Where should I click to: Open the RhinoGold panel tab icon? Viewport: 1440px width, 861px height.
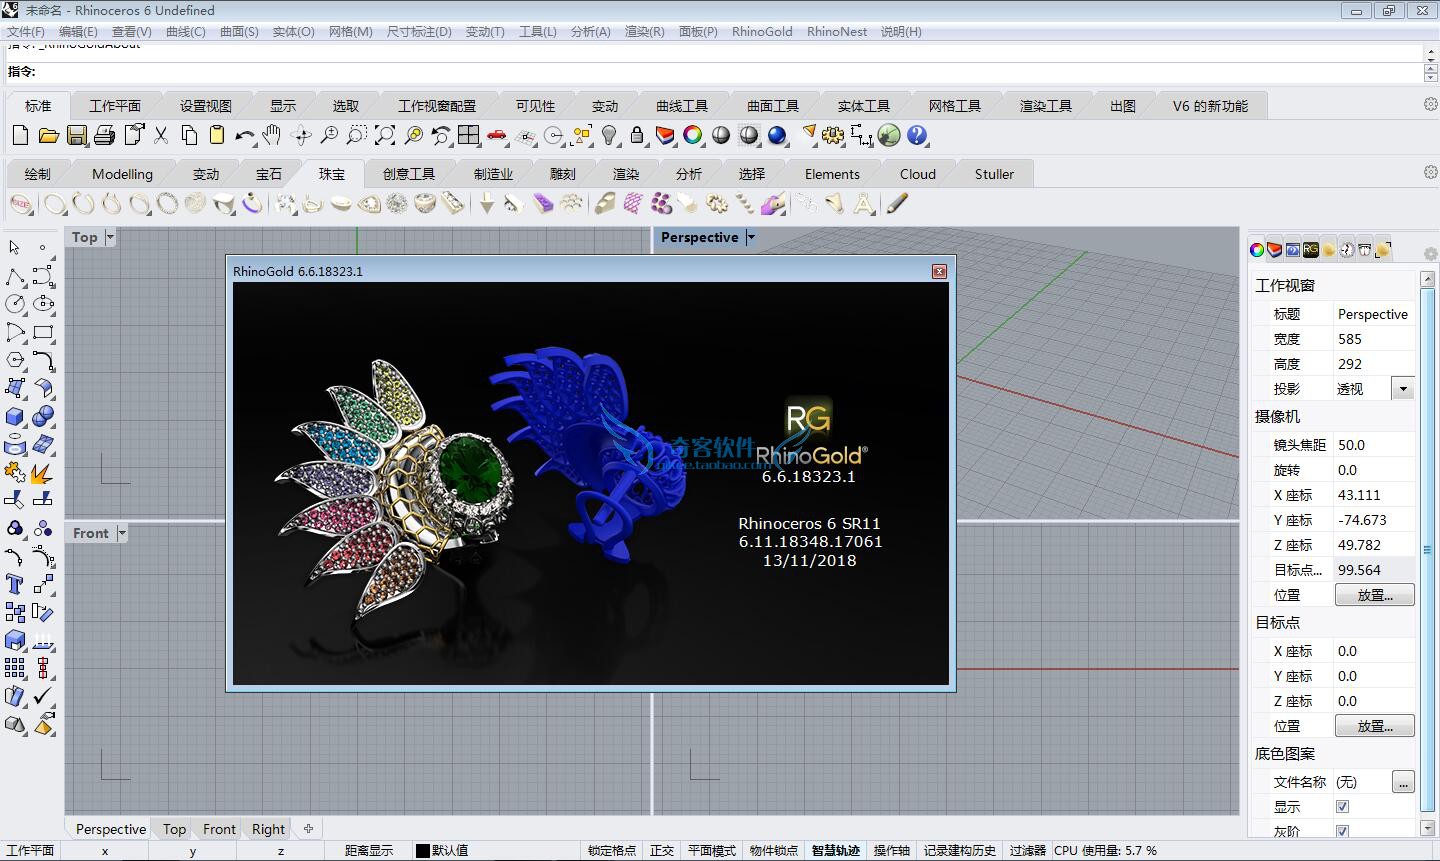[1310, 250]
